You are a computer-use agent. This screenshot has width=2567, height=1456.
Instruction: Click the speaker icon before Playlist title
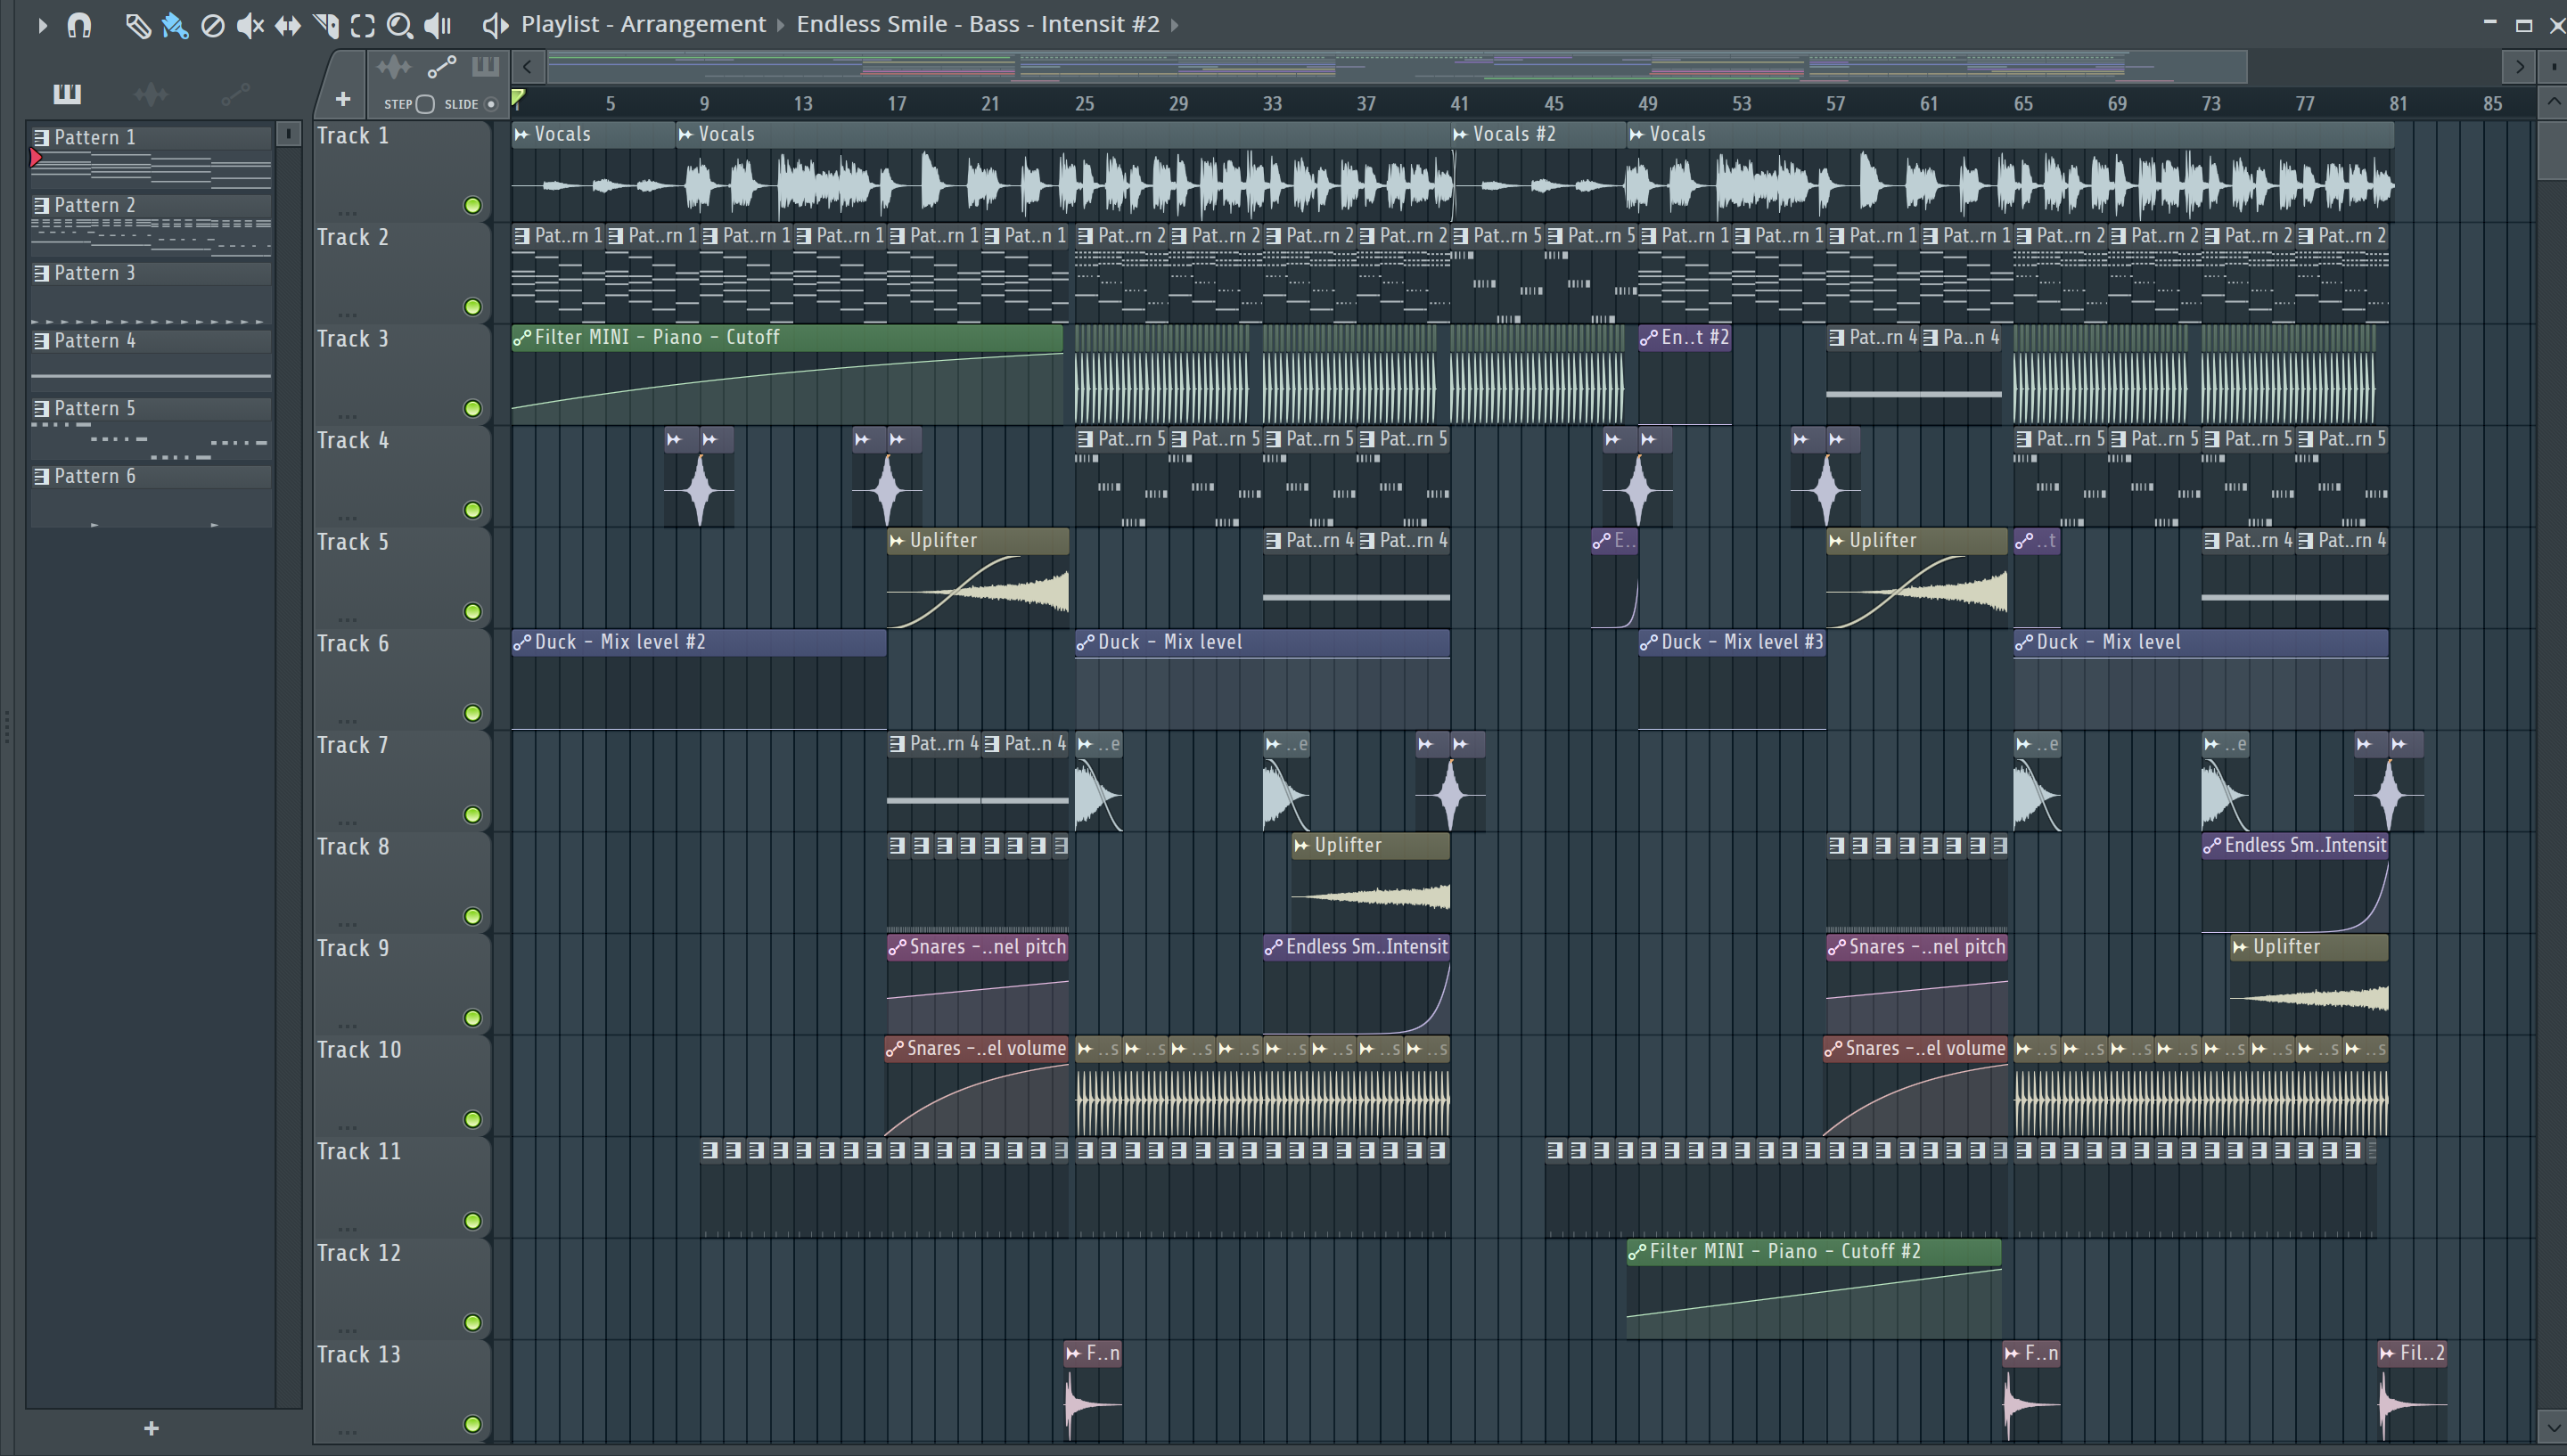[x=495, y=25]
